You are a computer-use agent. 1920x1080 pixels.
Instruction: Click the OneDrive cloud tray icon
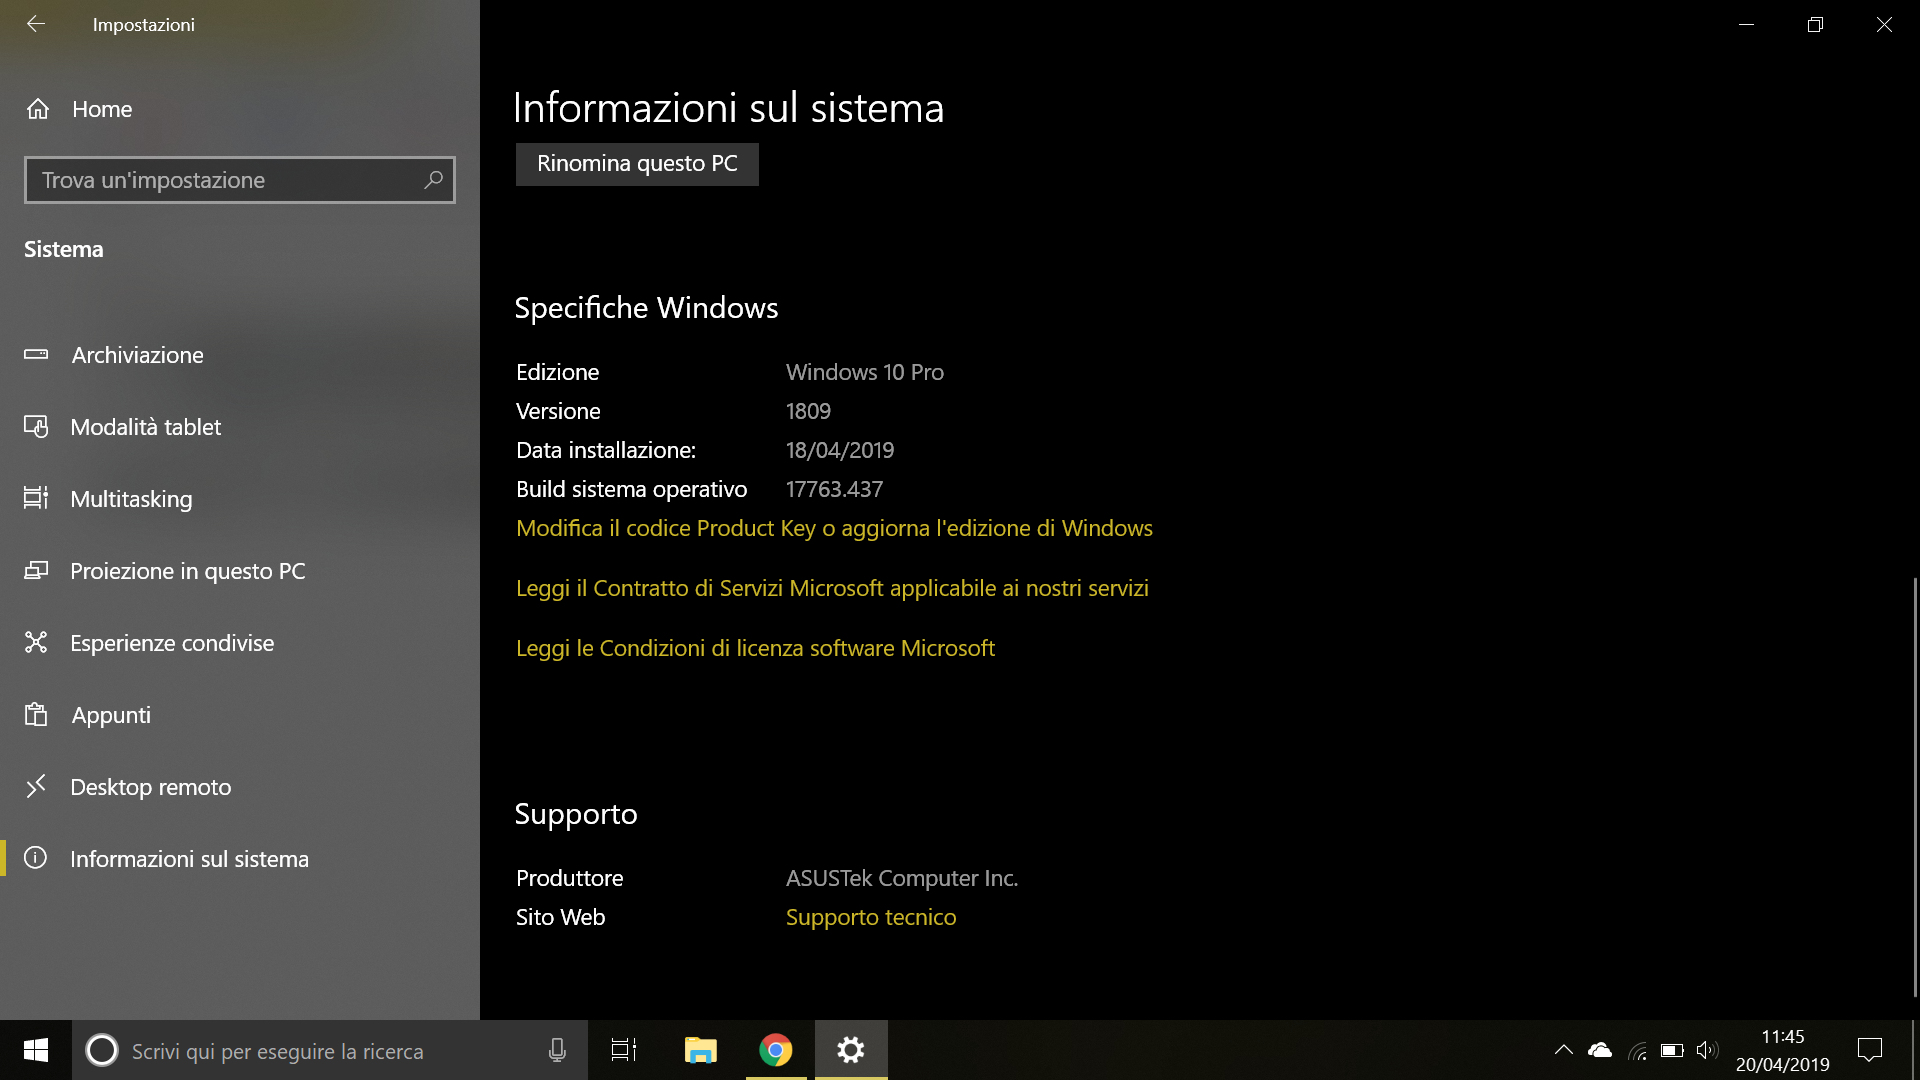1600,1050
